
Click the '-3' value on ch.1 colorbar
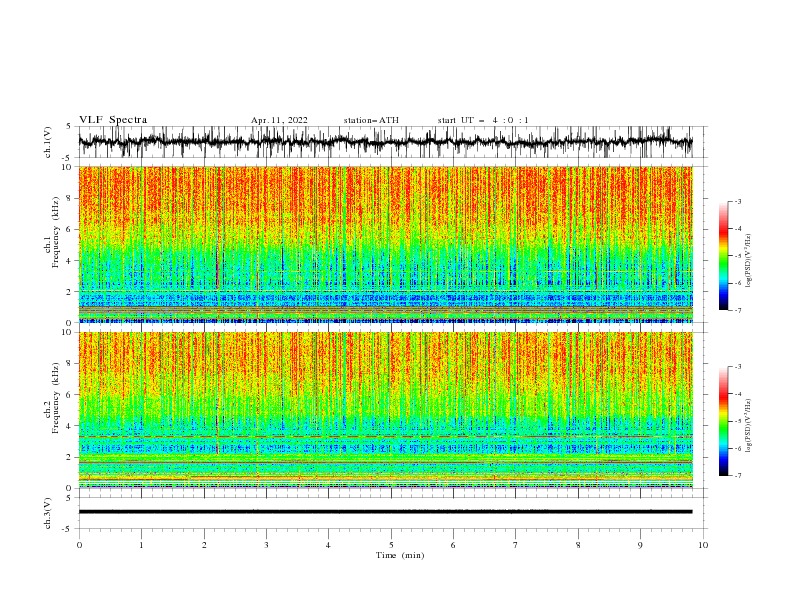[738, 201]
